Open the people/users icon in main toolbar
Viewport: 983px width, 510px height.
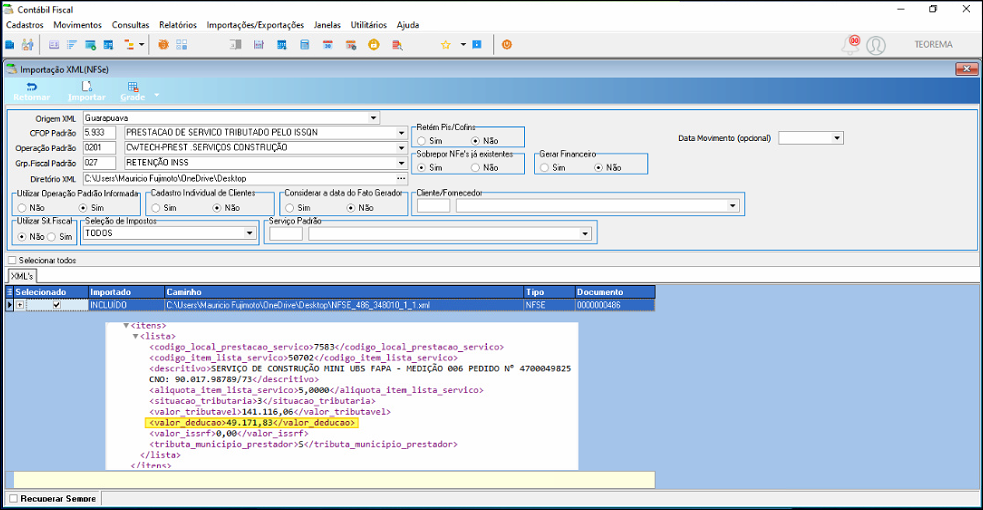tap(27, 44)
